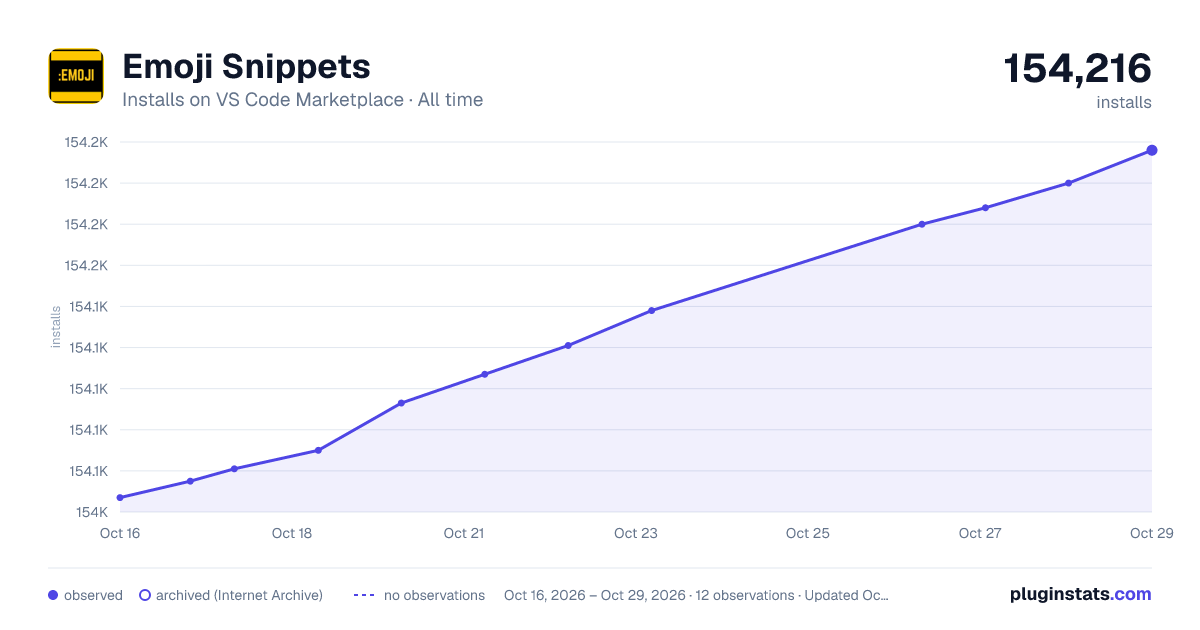The width and height of the screenshot is (1200, 630).
Task: Select the data point nearest Oct 27
Action: pos(986,208)
